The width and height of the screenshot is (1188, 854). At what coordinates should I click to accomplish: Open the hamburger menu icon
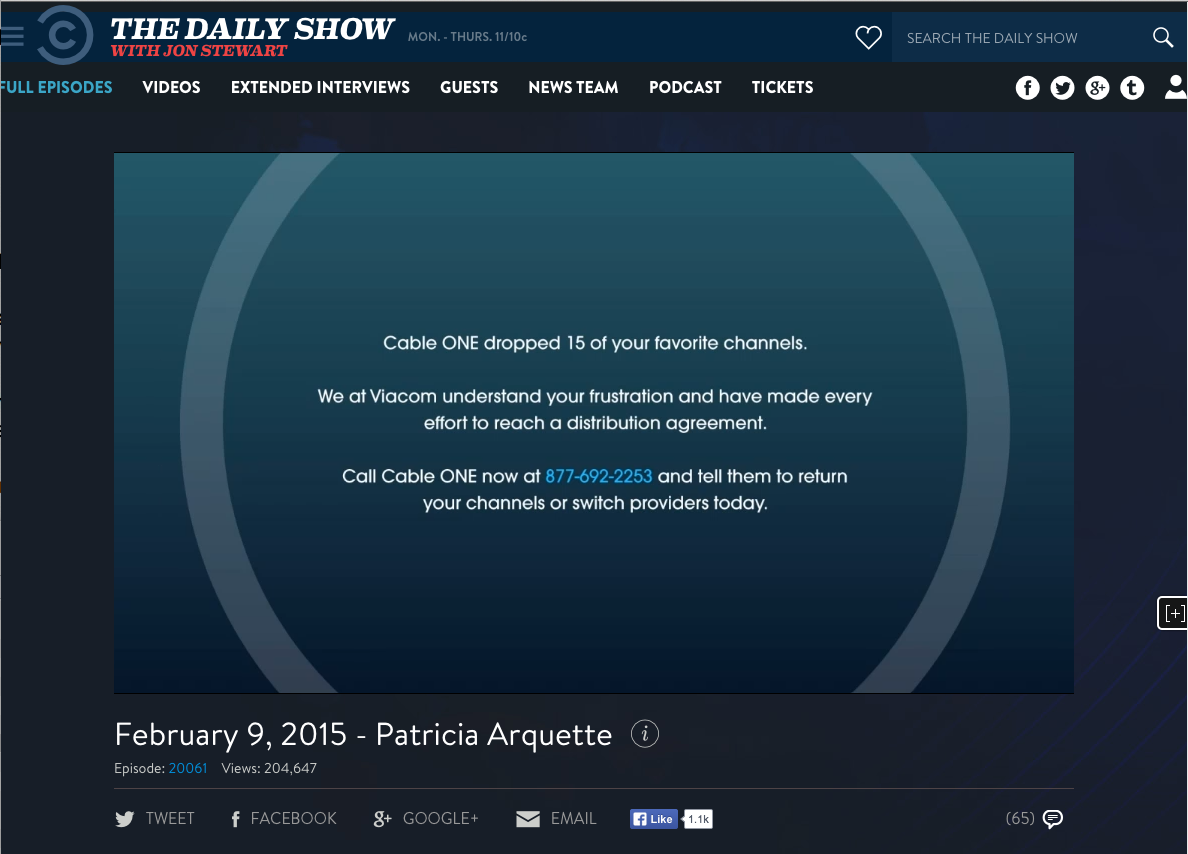pyautogui.click(x=11, y=36)
